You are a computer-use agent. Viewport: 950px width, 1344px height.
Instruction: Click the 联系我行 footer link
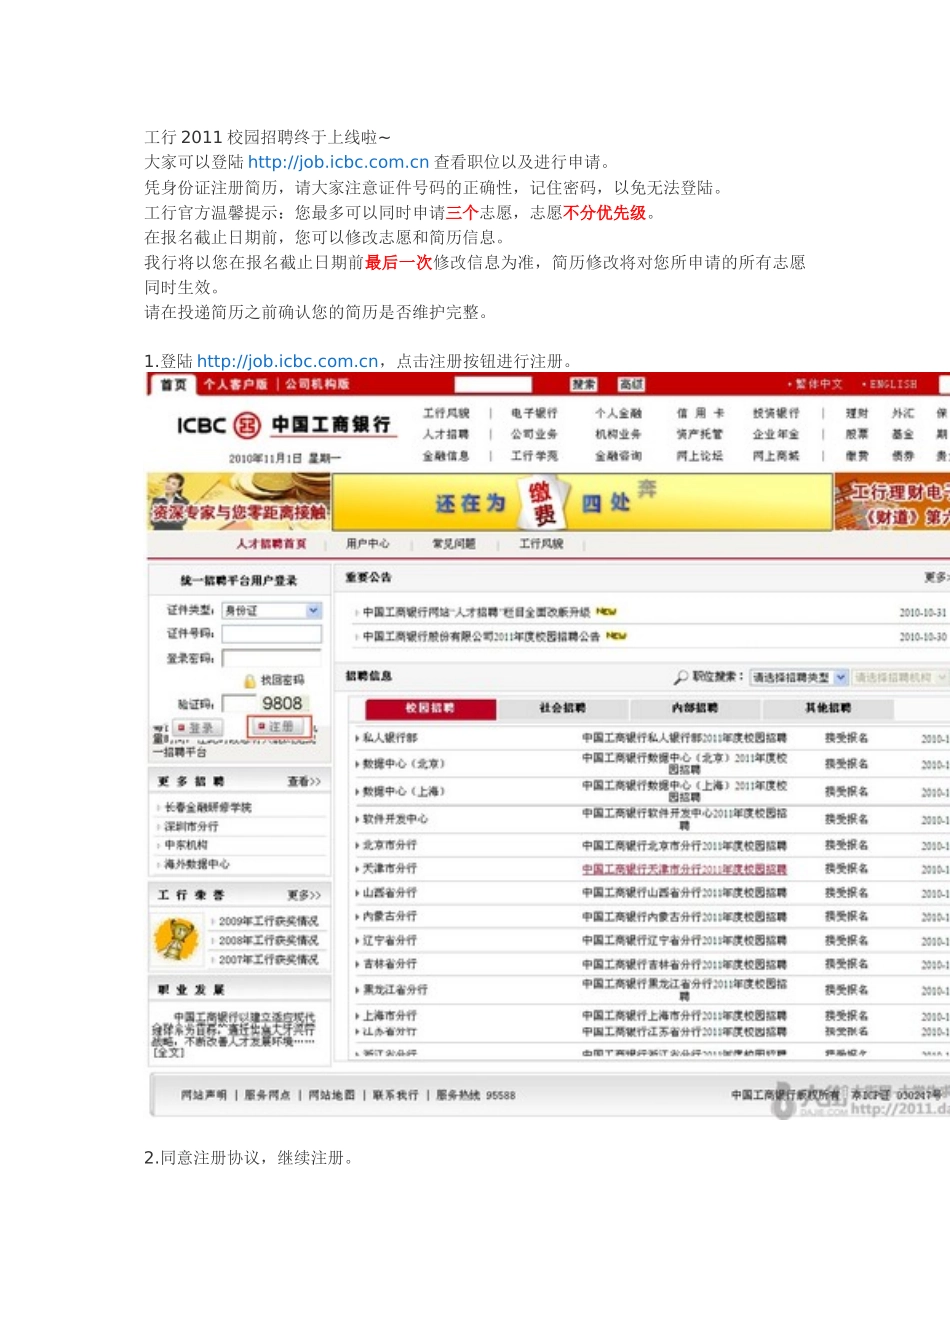click(396, 1095)
